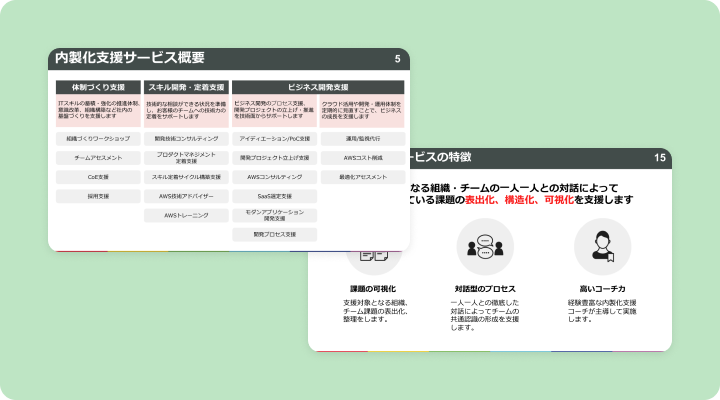The image size is (720, 400).
Task: Click the dialogue process people icon
Action: [485, 246]
